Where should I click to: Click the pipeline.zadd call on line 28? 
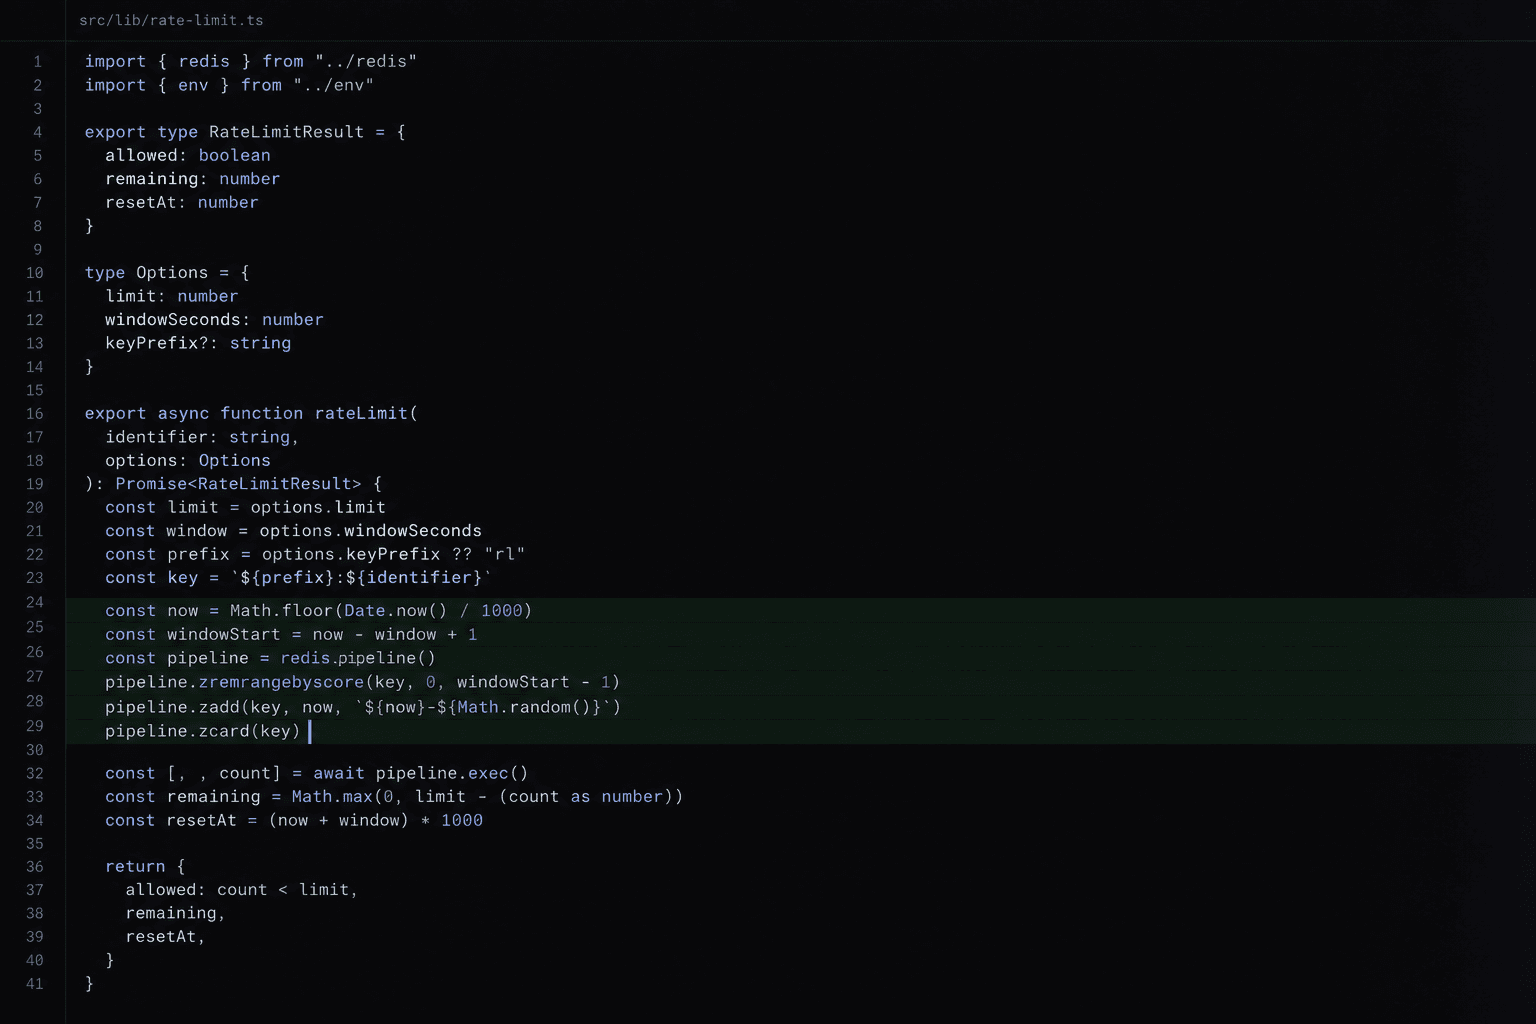(177, 707)
